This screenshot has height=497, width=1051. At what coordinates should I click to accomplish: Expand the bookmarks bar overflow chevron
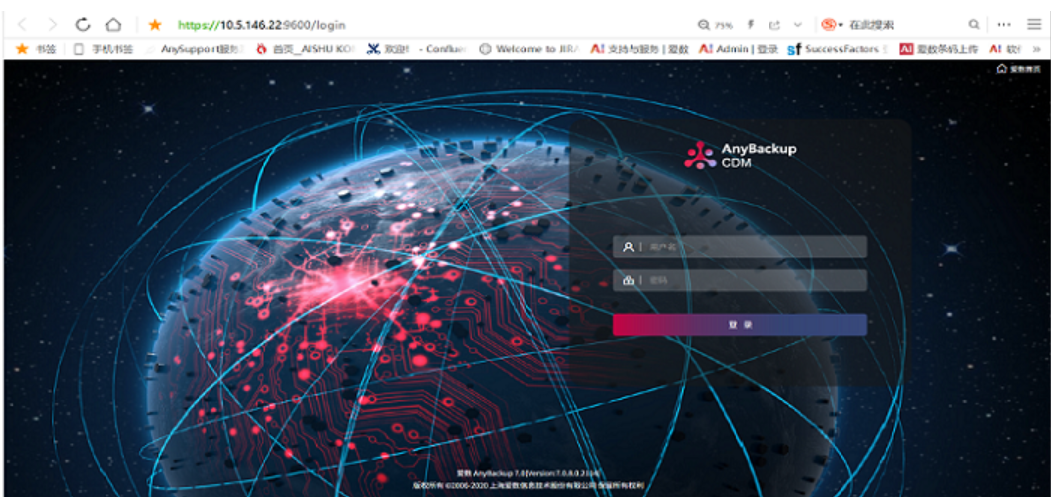point(1037,49)
